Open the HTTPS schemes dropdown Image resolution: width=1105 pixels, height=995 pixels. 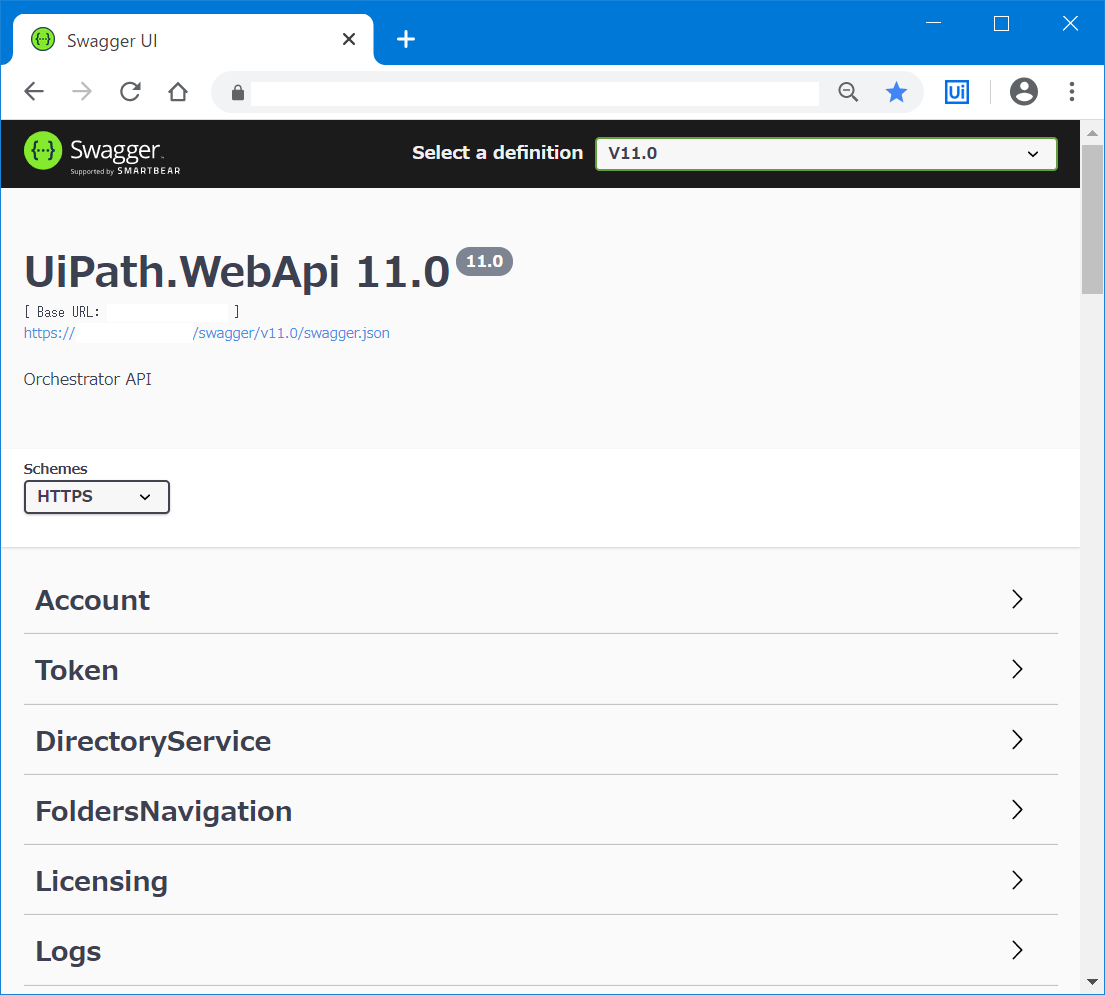(97, 497)
